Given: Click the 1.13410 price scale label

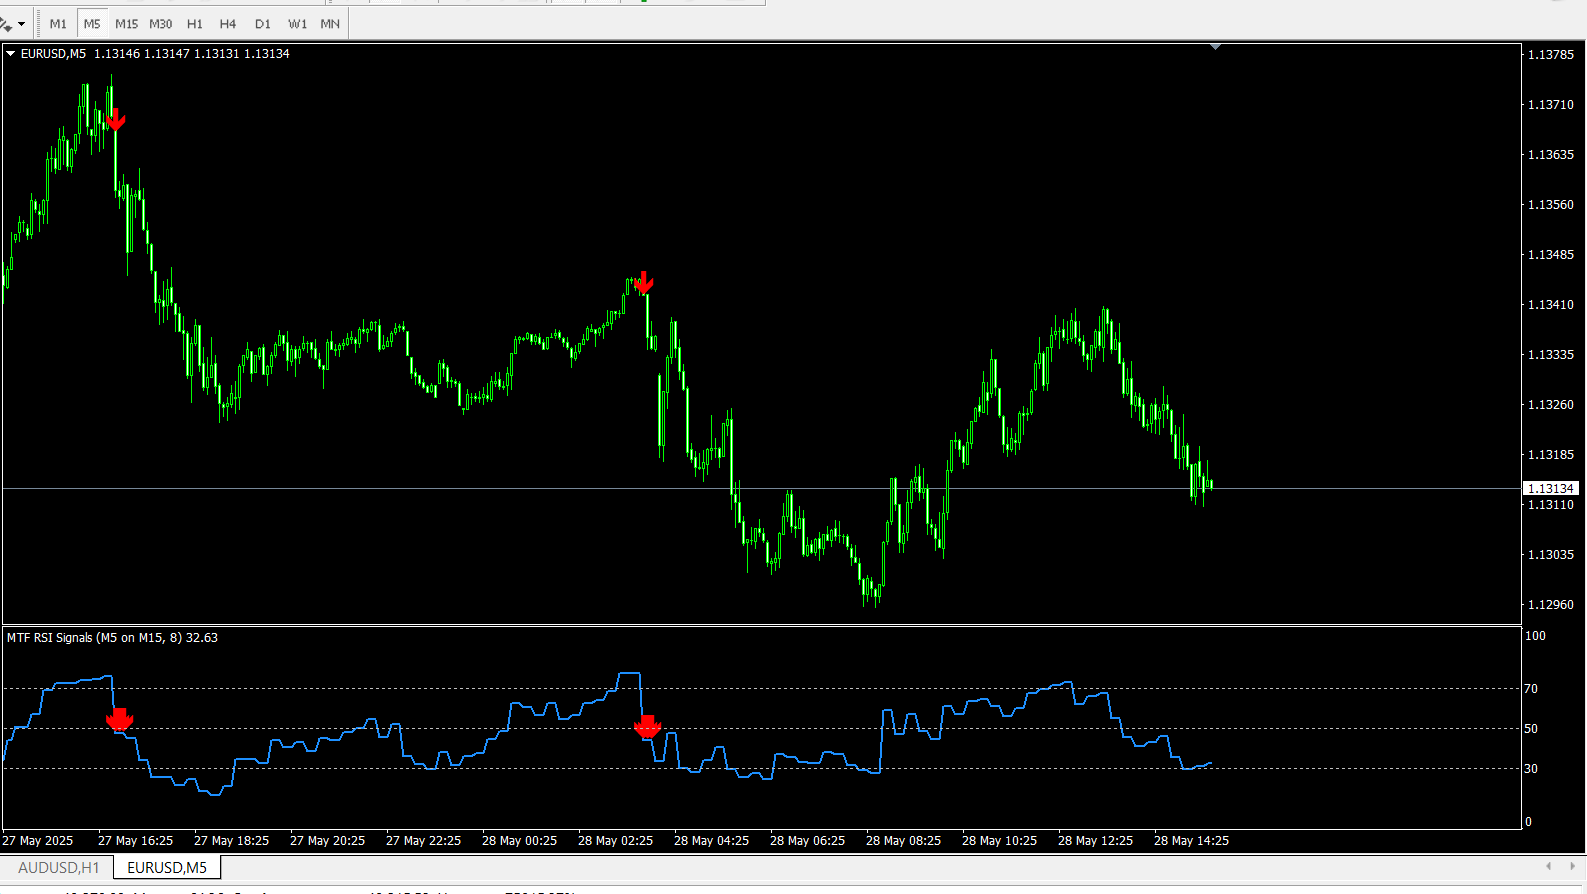Looking at the screenshot, I should point(1551,305).
